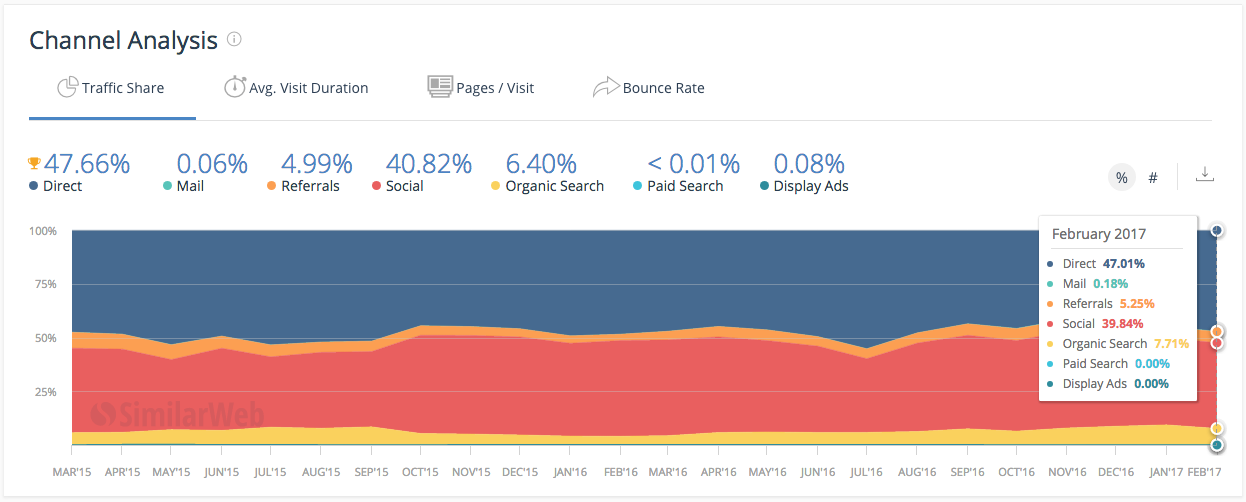Viewport: 1246px width, 502px height.
Task: Click the Paid Search legend label
Action: point(685,186)
